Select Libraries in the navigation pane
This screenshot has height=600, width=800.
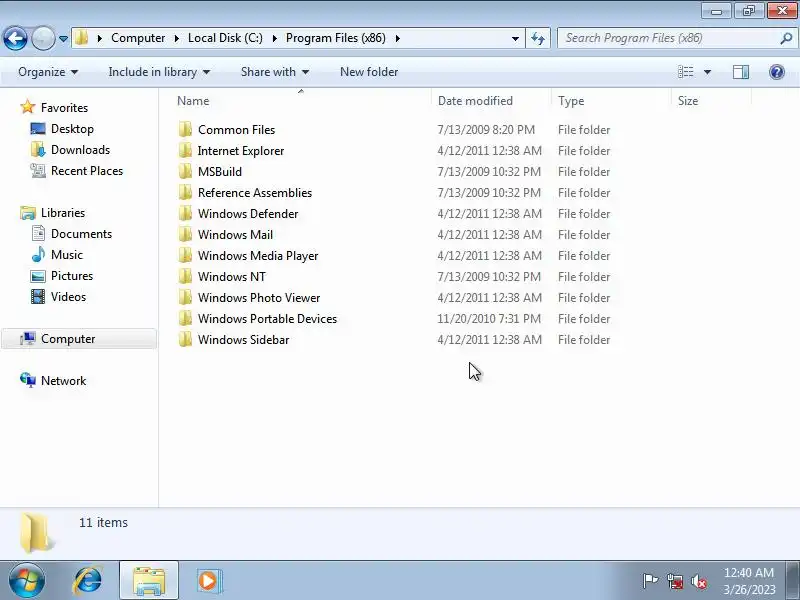(x=63, y=213)
